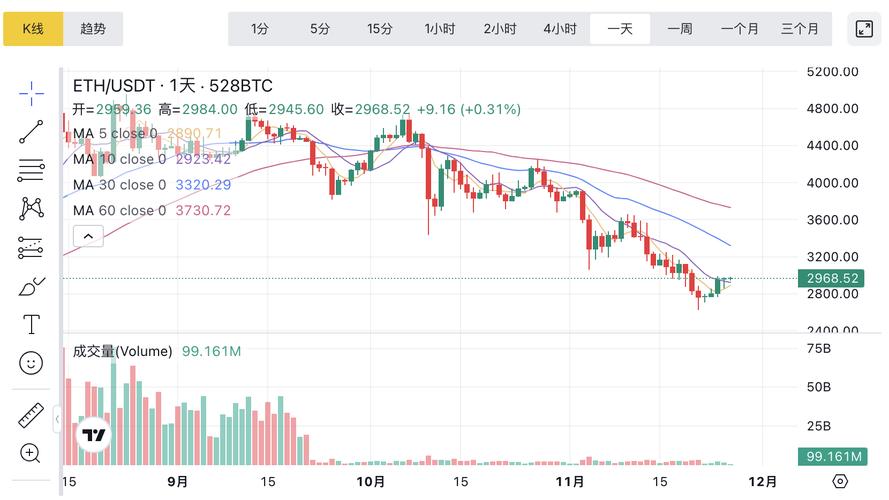This screenshot has width=889, height=500.
Task: Collapse the indicator legend with chevron
Action: 88,236
